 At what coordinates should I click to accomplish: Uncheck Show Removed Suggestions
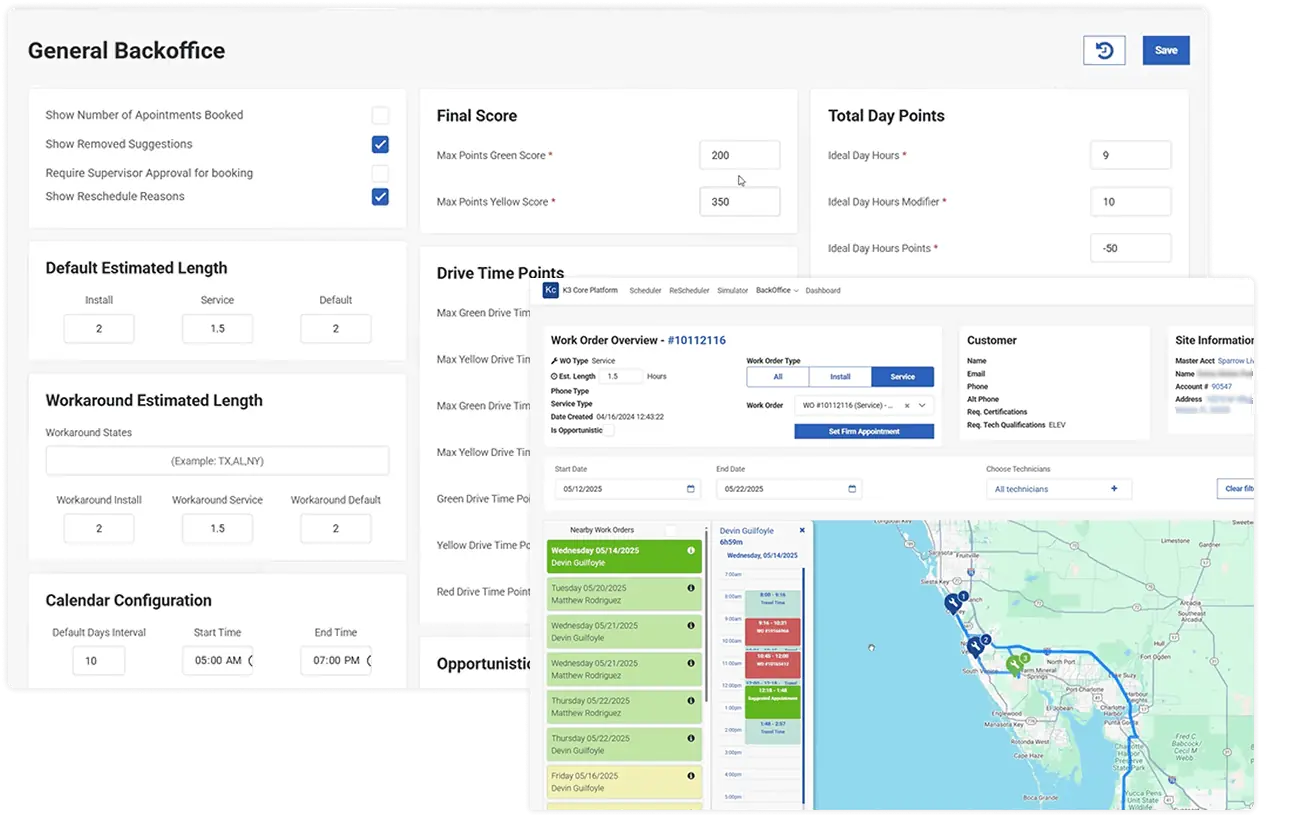(x=380, y=144)
